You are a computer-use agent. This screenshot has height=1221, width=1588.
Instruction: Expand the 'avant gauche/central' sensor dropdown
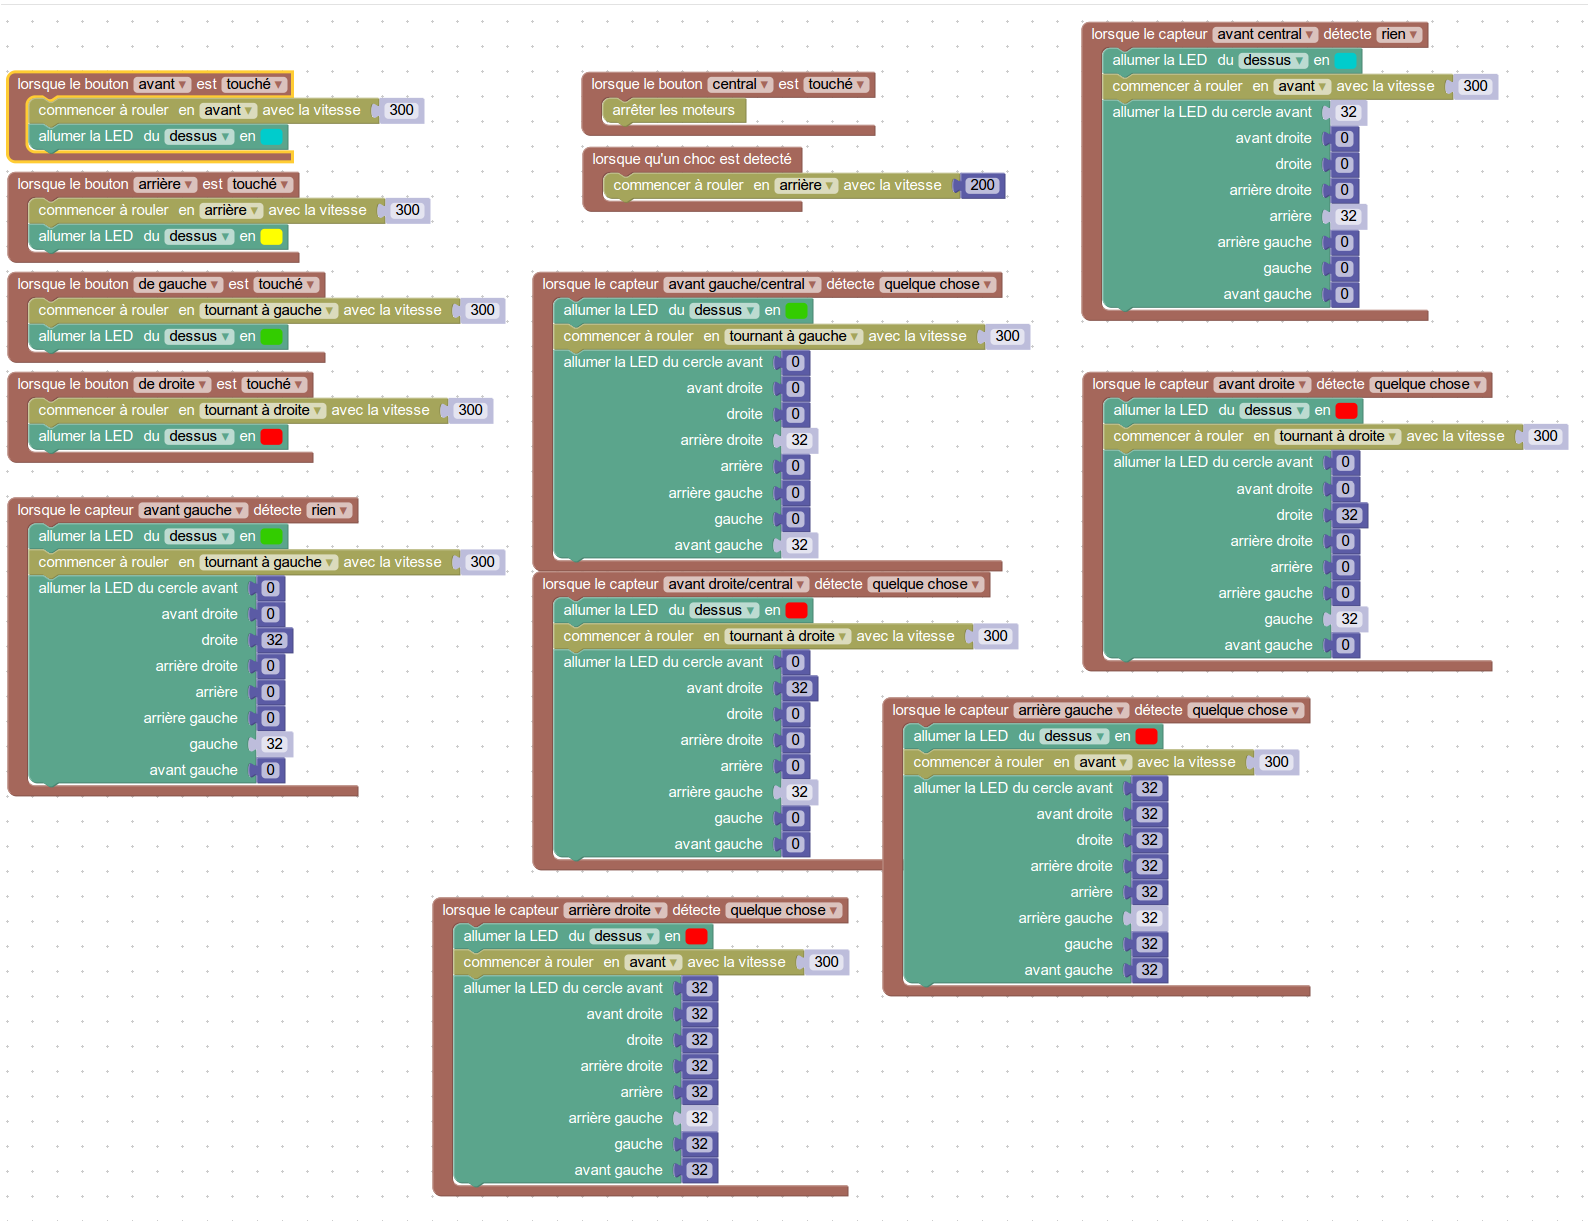[742, 285]
